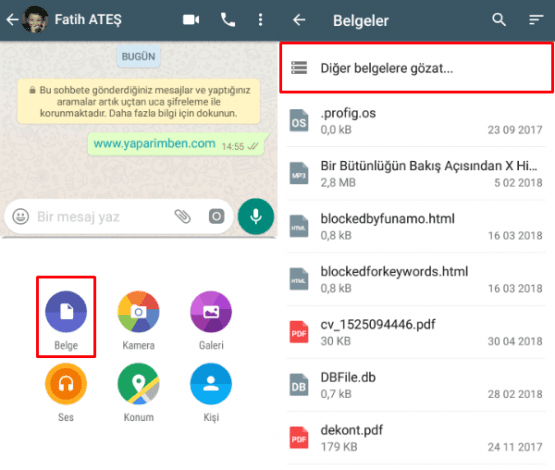Choose Galeri attachment option
555x470 pixels.
pos(211,320)
